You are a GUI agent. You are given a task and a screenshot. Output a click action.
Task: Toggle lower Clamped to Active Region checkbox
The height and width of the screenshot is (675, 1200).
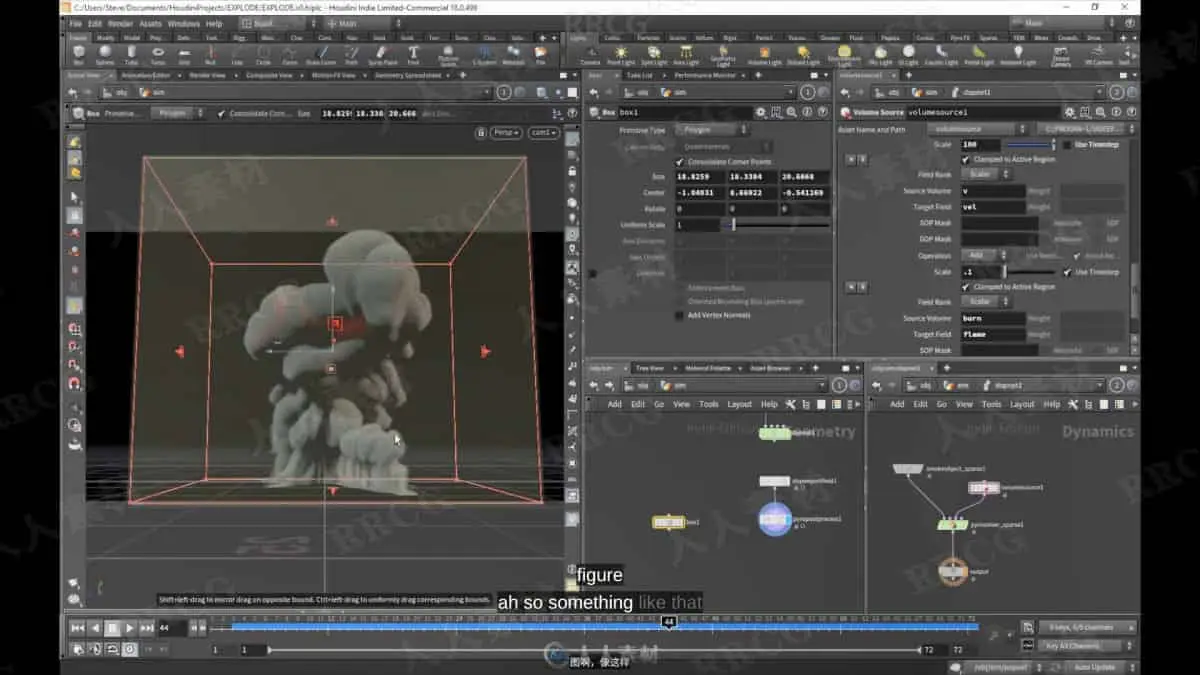click(966, 287)
